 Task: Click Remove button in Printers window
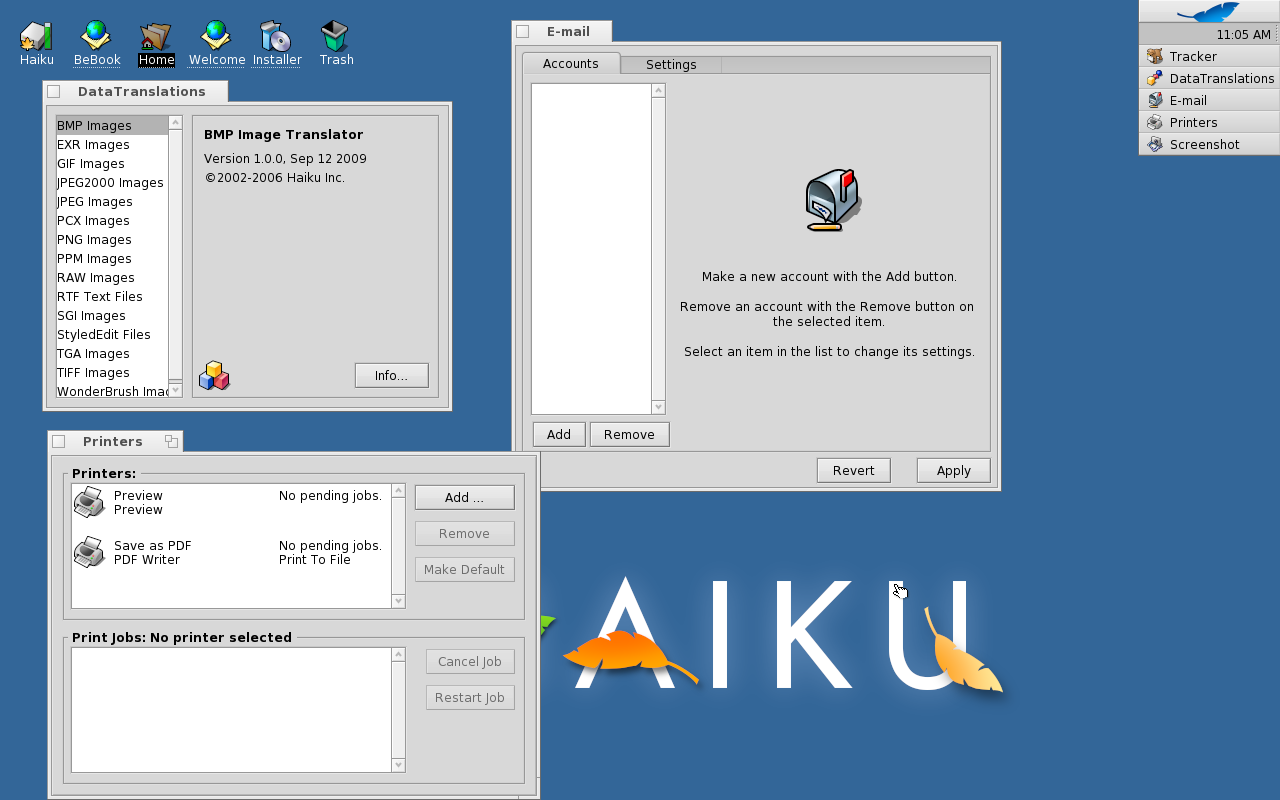pyautogui.click(x=464, y=533)
